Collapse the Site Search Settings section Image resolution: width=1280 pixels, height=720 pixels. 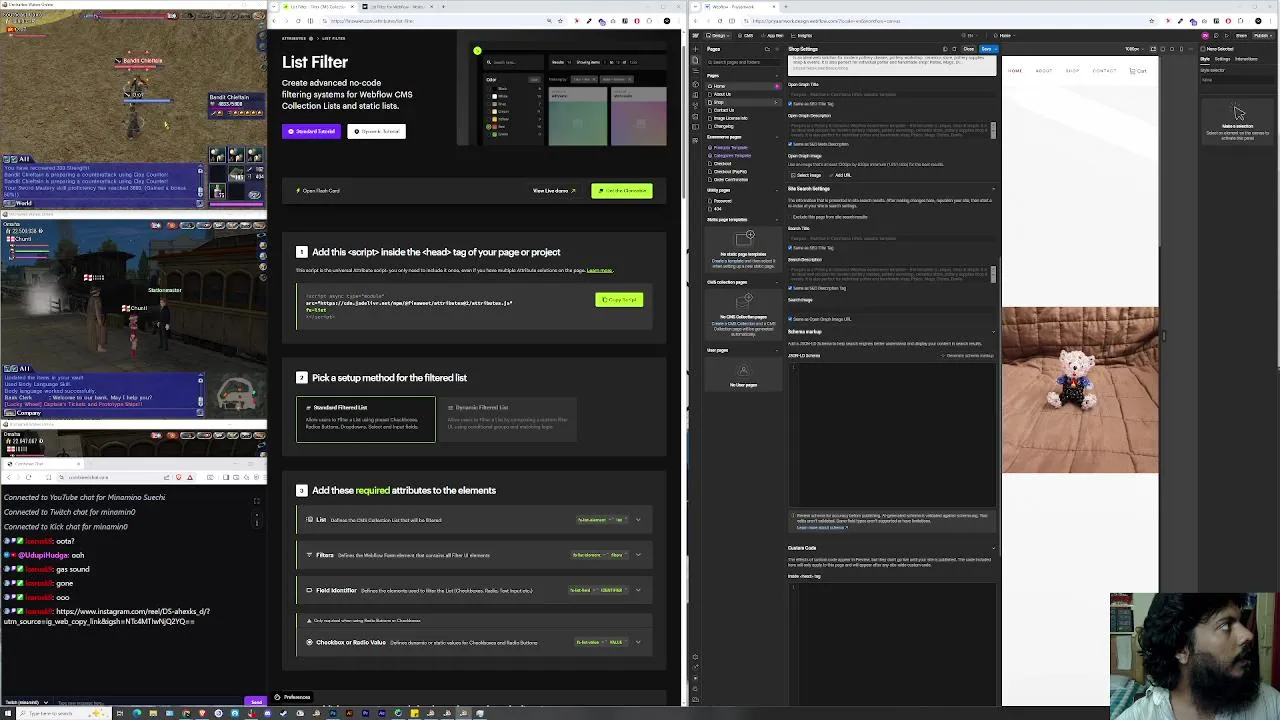(994, 189)
